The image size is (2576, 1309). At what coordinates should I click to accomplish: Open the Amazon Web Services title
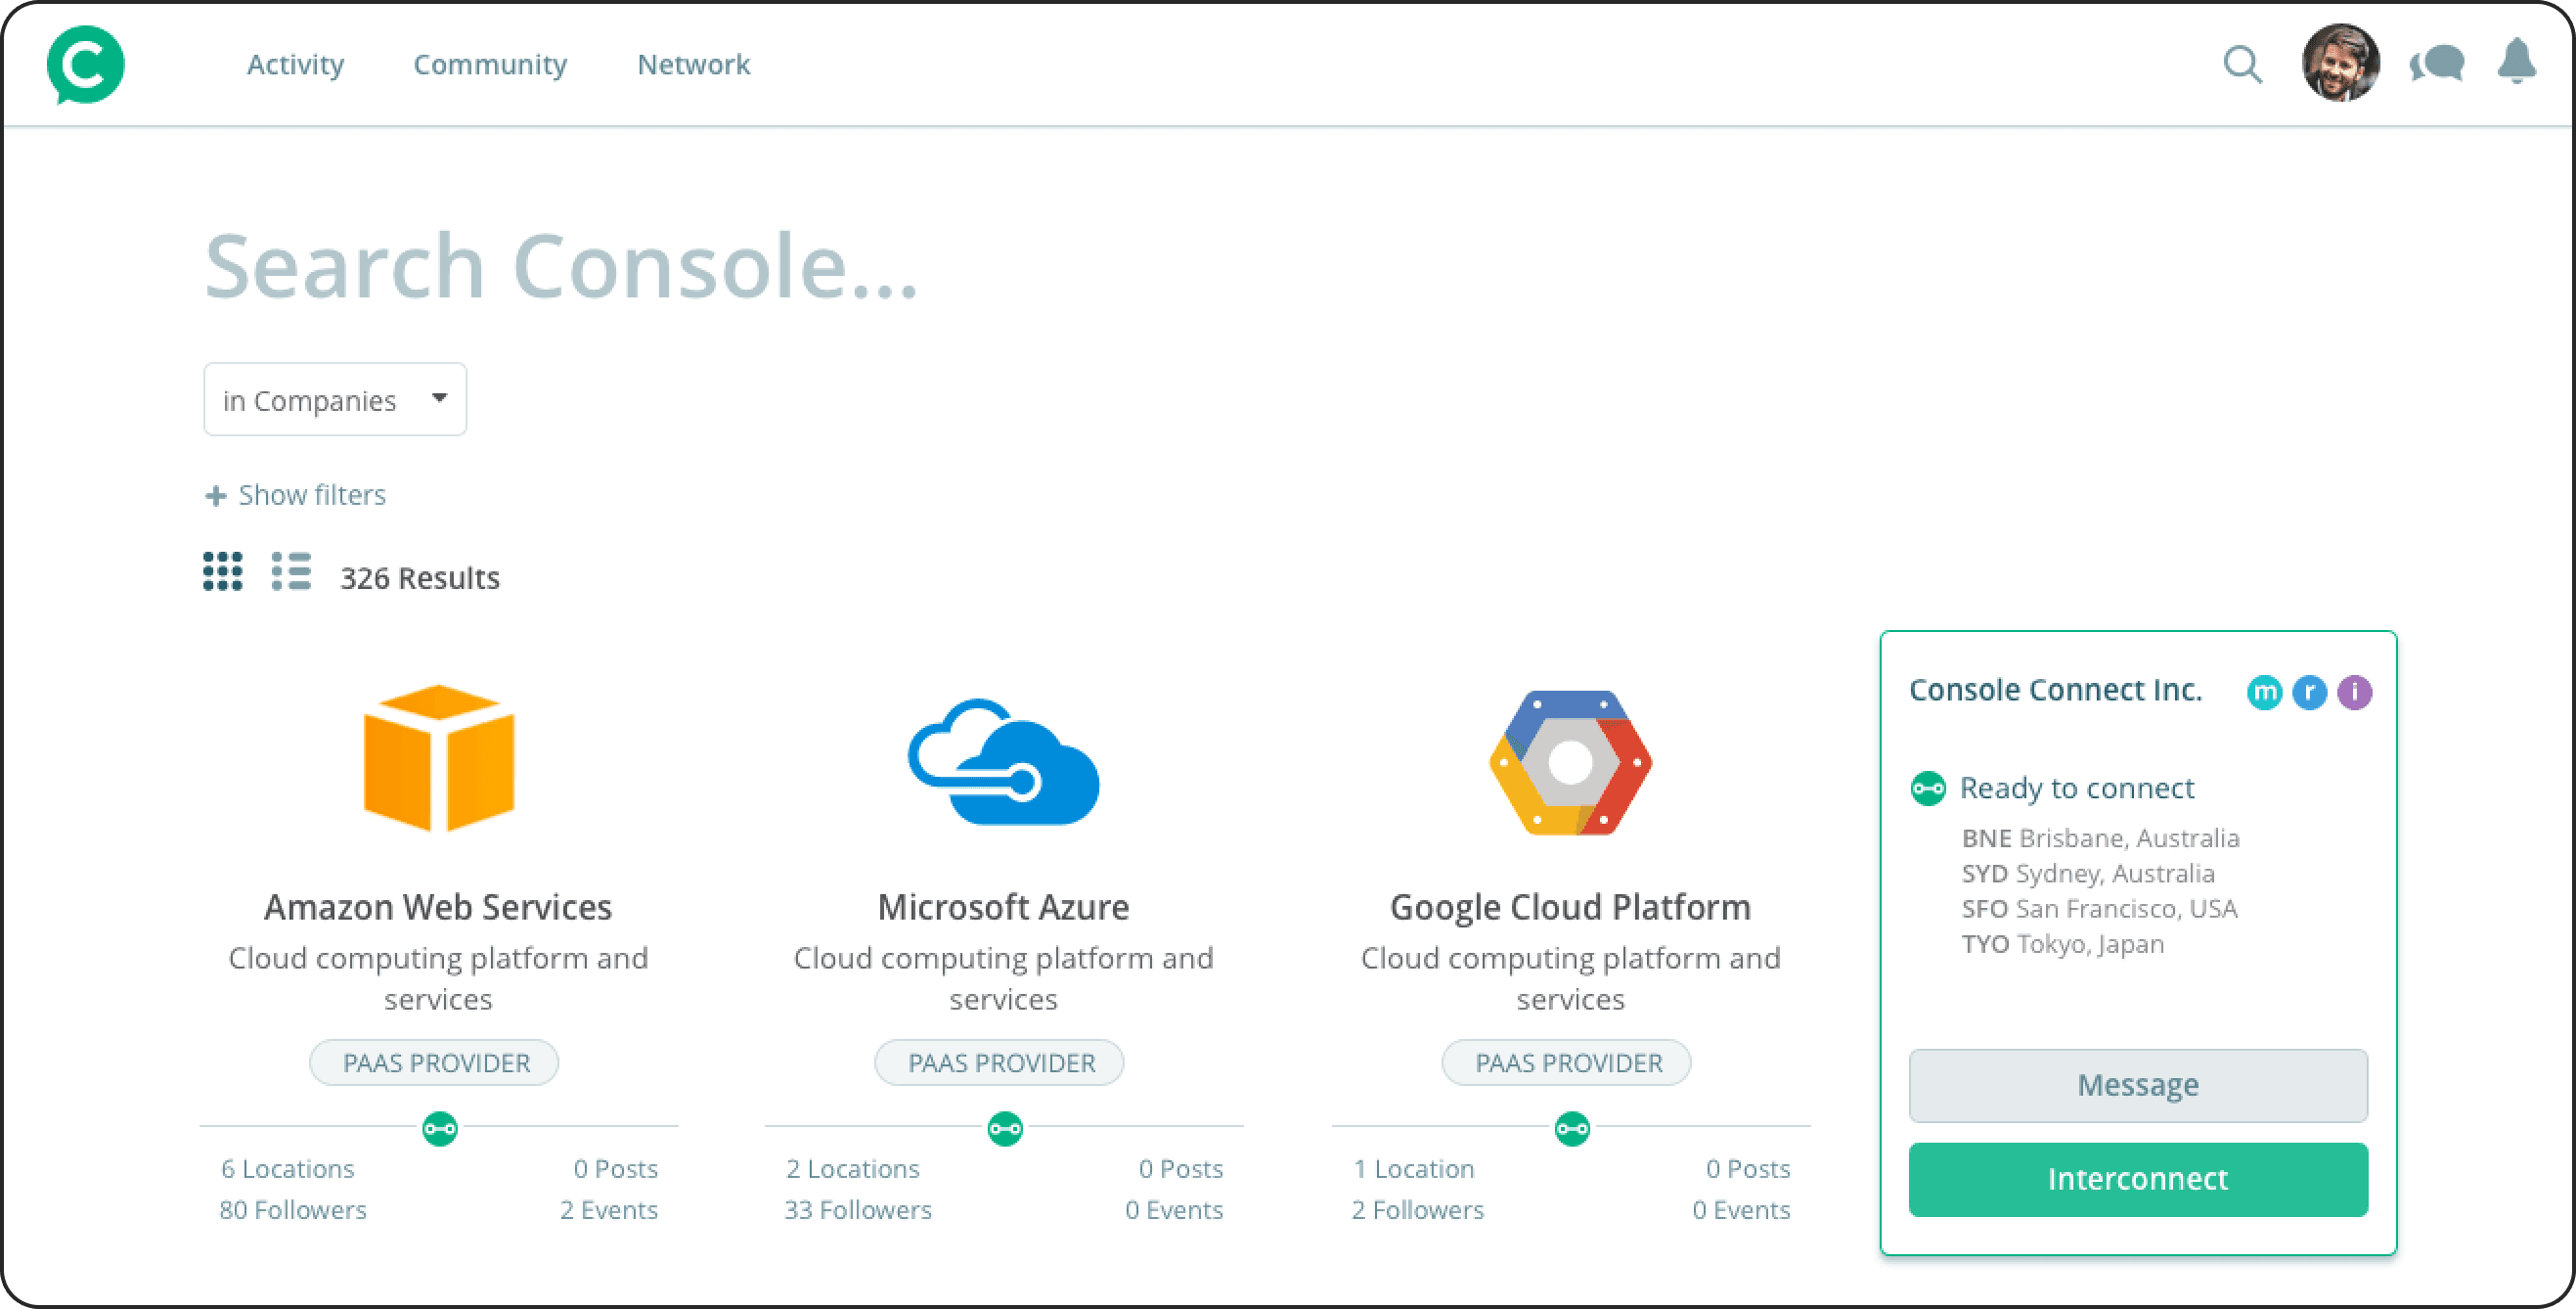[438, 907]
